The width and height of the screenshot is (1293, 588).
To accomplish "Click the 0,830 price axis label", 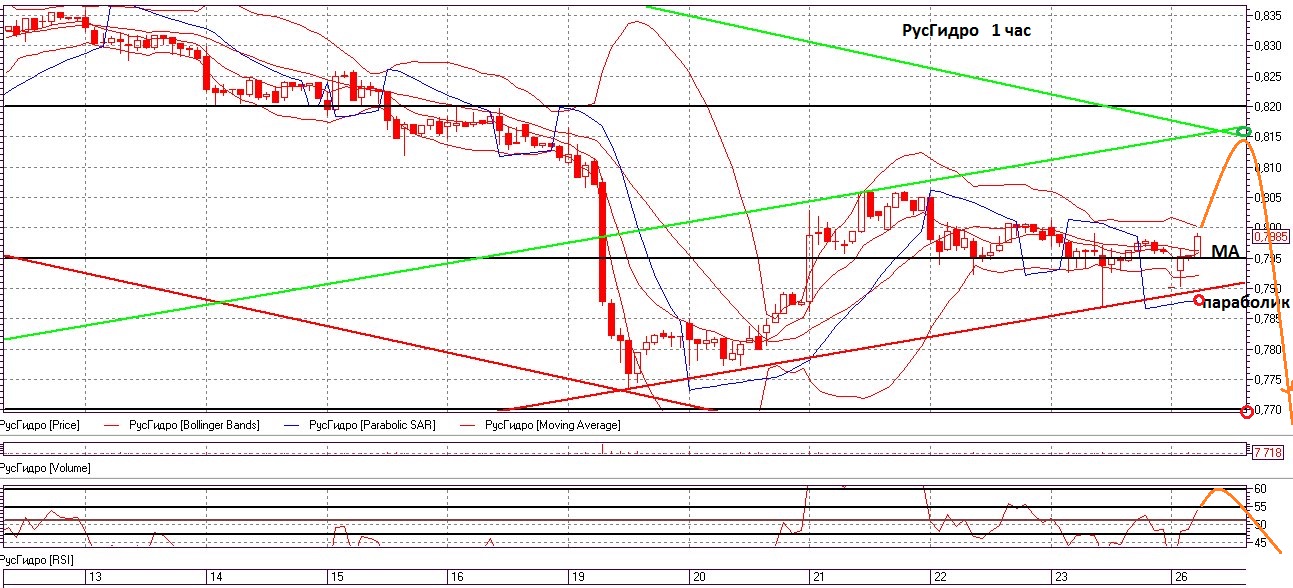I will coord(1267,46).
